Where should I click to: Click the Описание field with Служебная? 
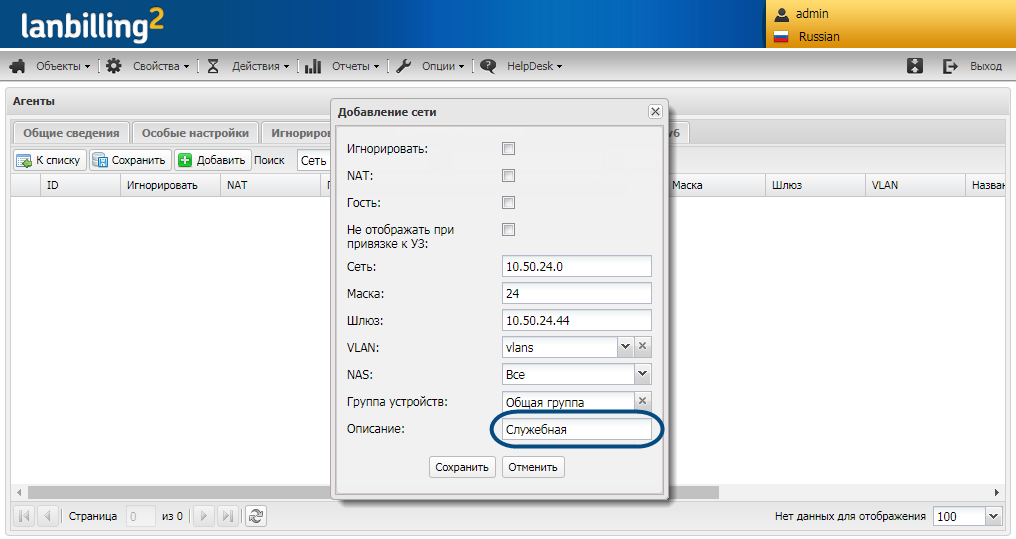coord(577,430)
